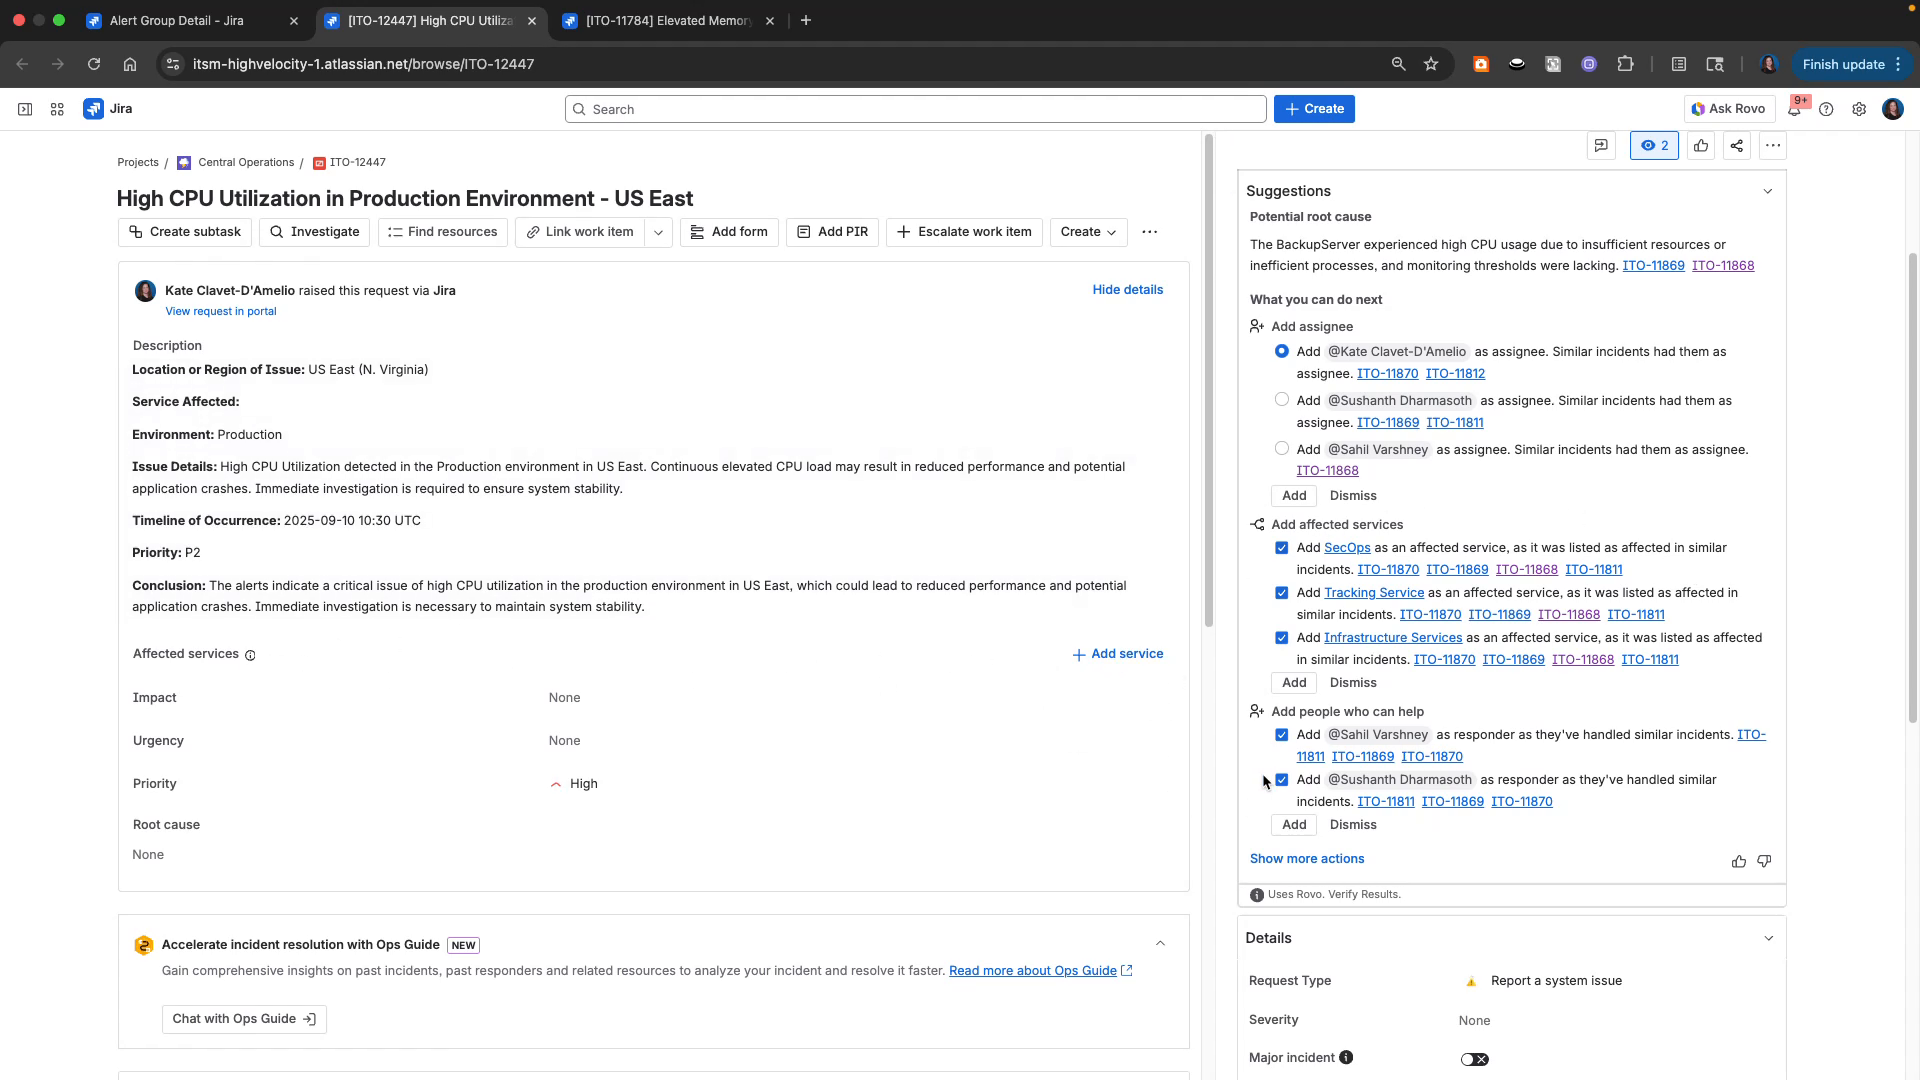The height and width of the screenshot is (1080, 1920).
Task: Open the Link work item dropdown arrow
Action: click(658, 232)
